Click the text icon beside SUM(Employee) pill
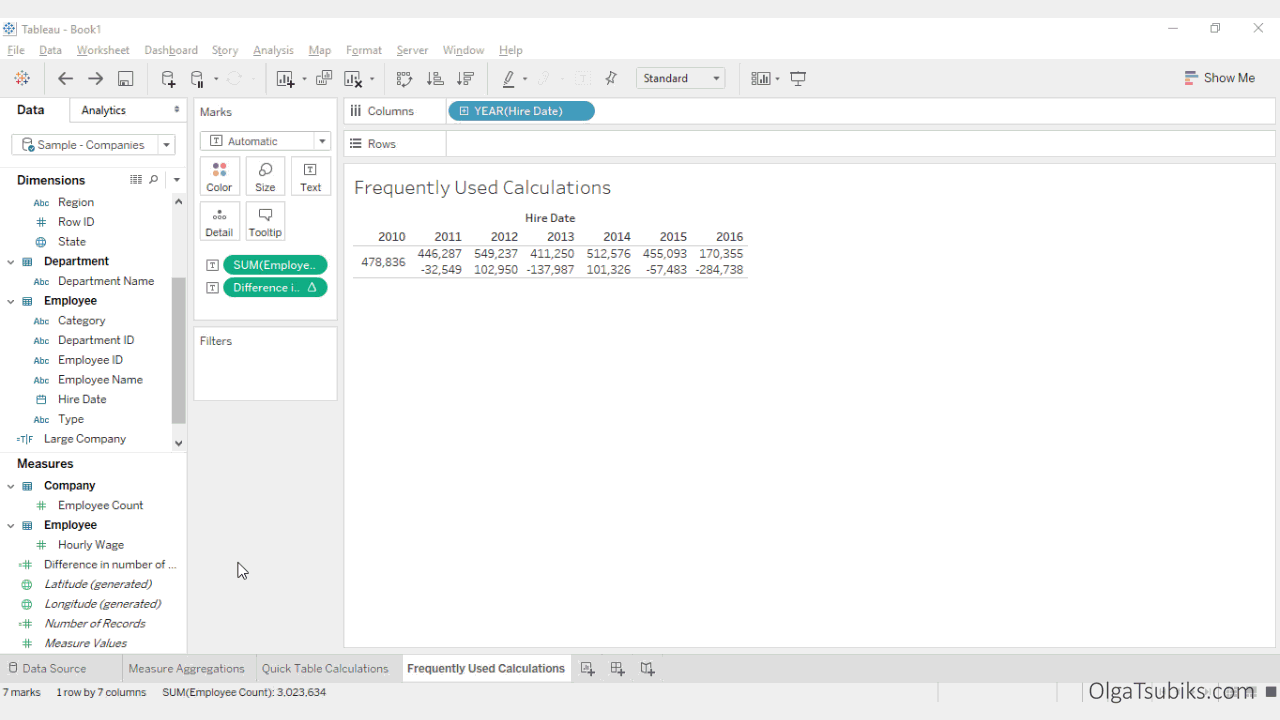Image resolution: width=1280 pixels, height=720 pixels. coord(212,265)
